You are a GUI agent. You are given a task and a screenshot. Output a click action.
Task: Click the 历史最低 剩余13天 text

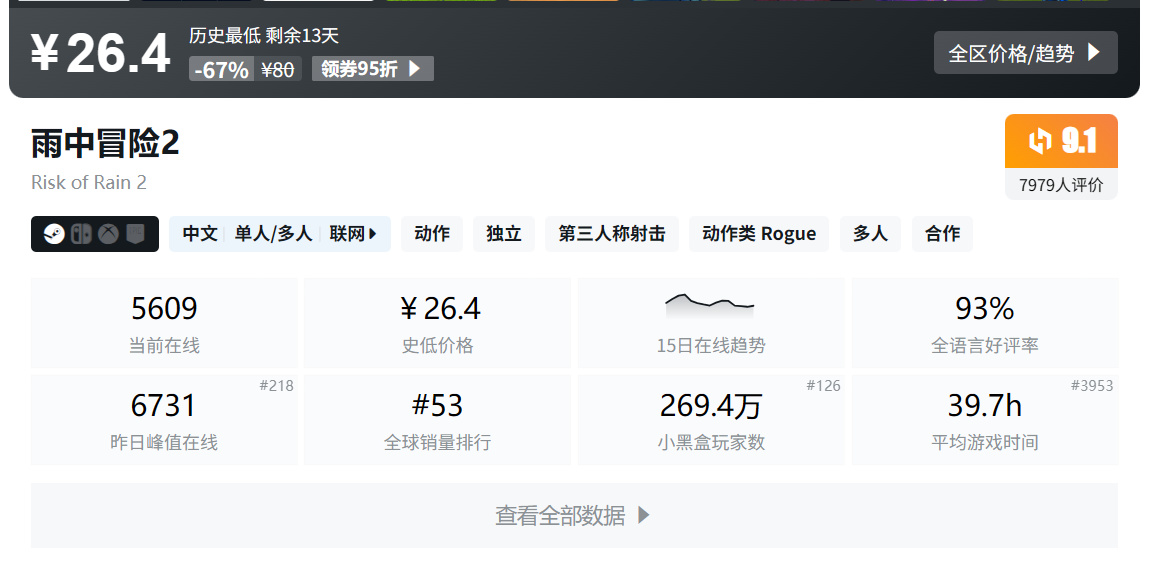click(264, 35)
